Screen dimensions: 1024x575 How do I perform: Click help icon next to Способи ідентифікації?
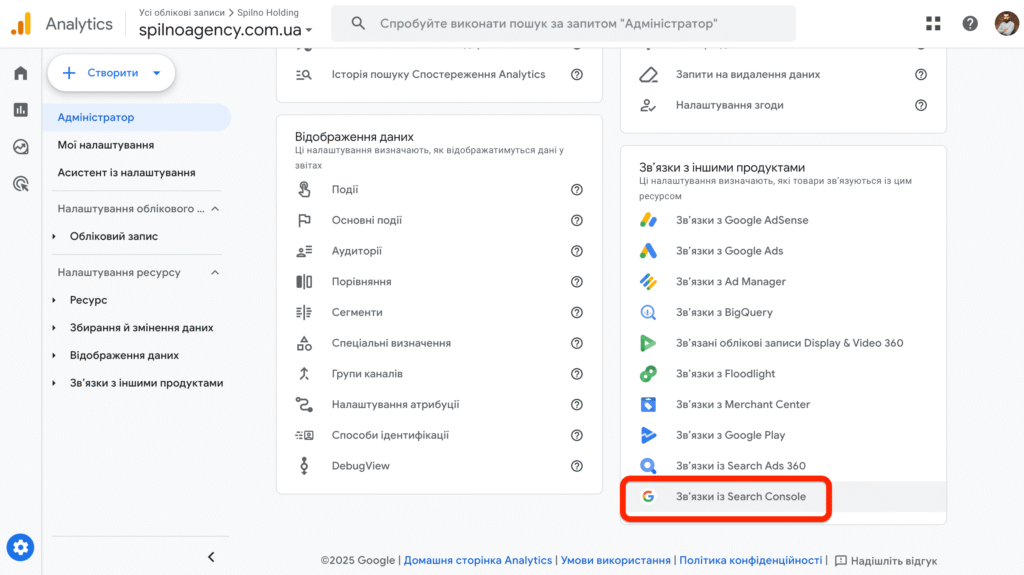(577, 435)
